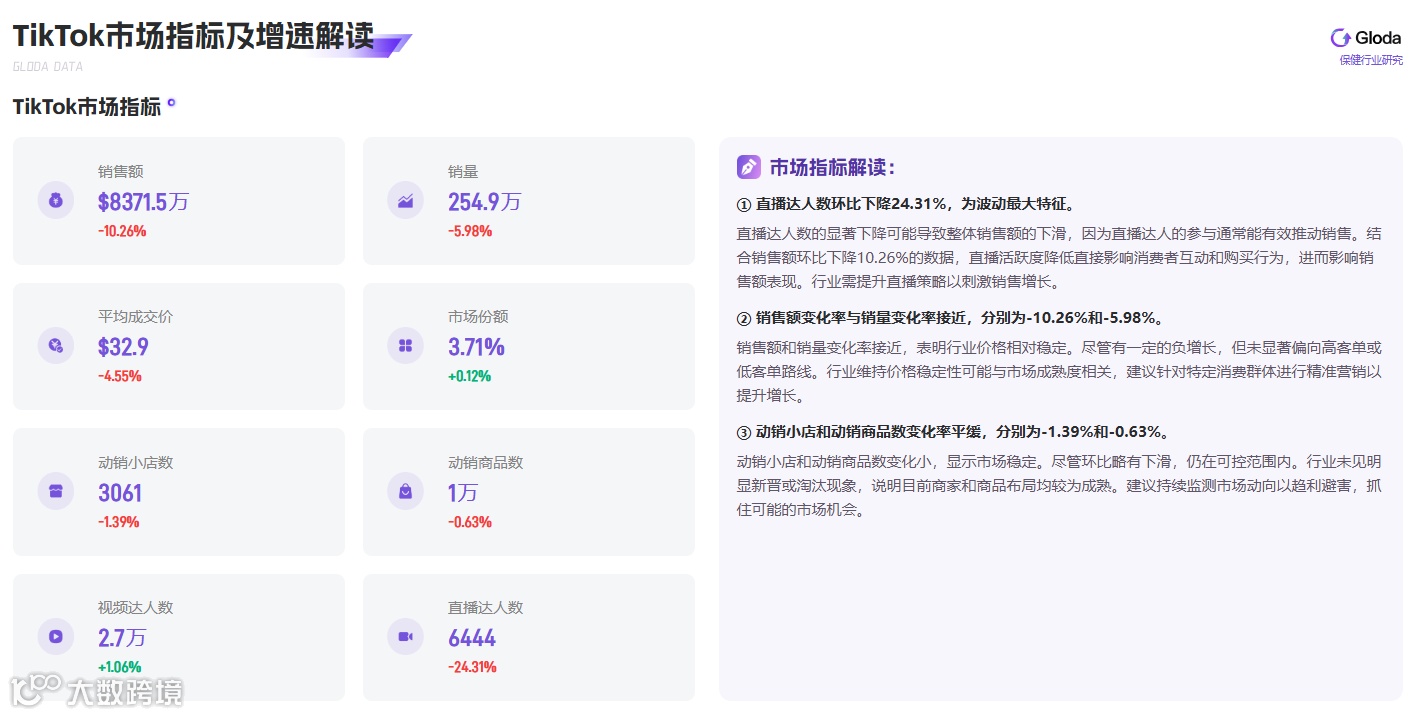Viewport: 1413px width, 716px height.
Task: Click the 254.9万 sales volume value
Action: 485,202
